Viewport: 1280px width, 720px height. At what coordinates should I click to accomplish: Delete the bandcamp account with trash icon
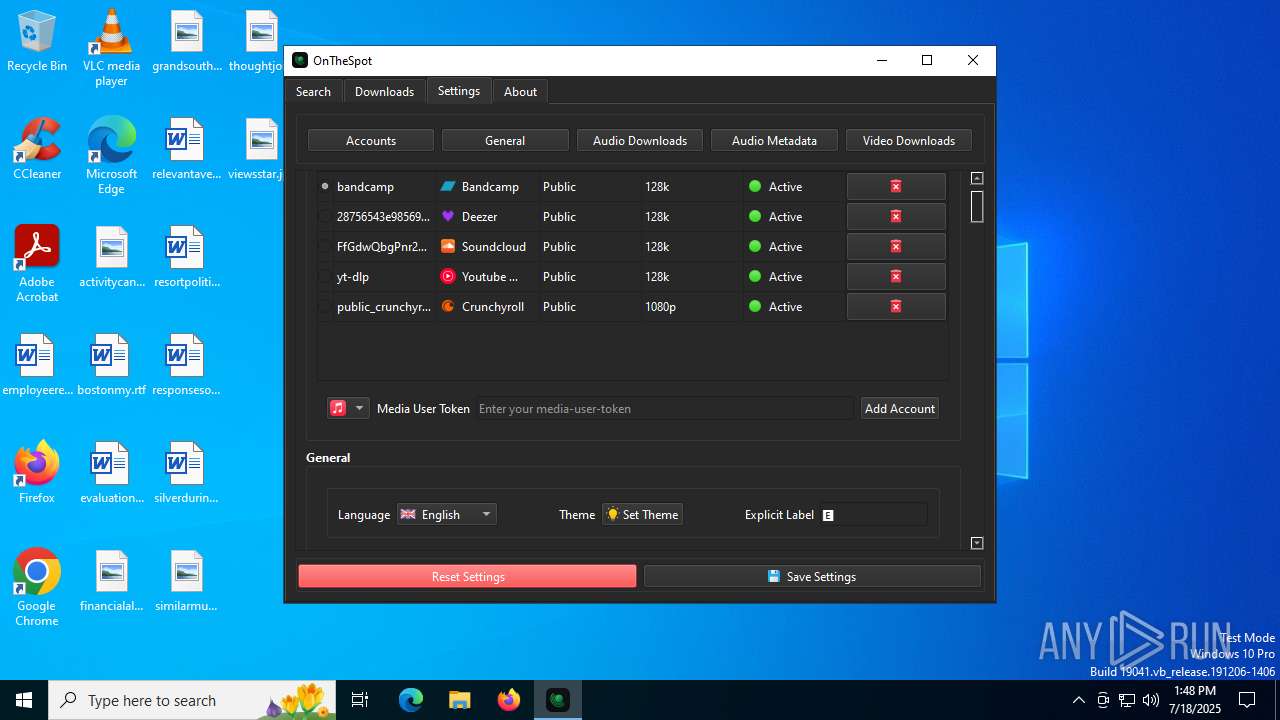[896, 186]
